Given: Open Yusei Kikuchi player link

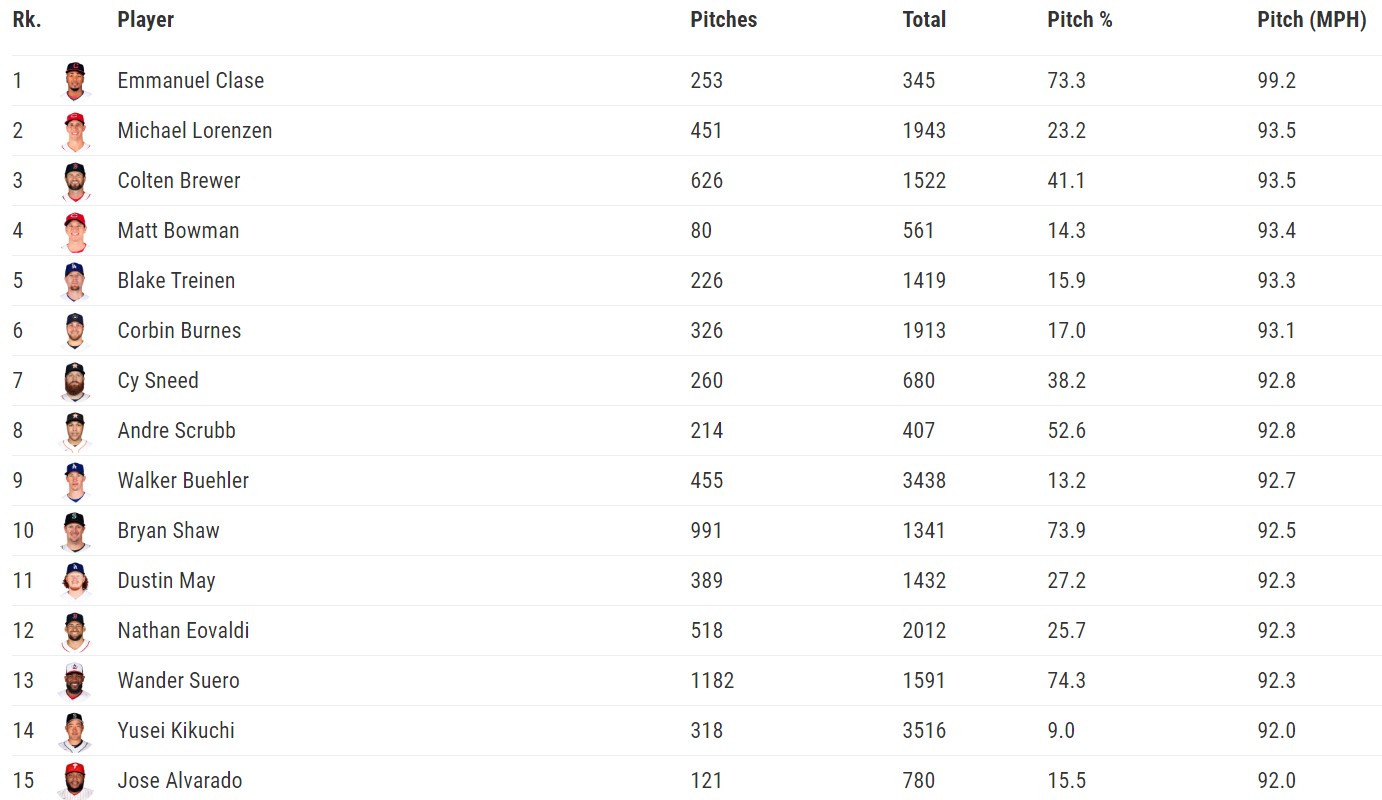Looking at the screenshot, I should (176, 731).
